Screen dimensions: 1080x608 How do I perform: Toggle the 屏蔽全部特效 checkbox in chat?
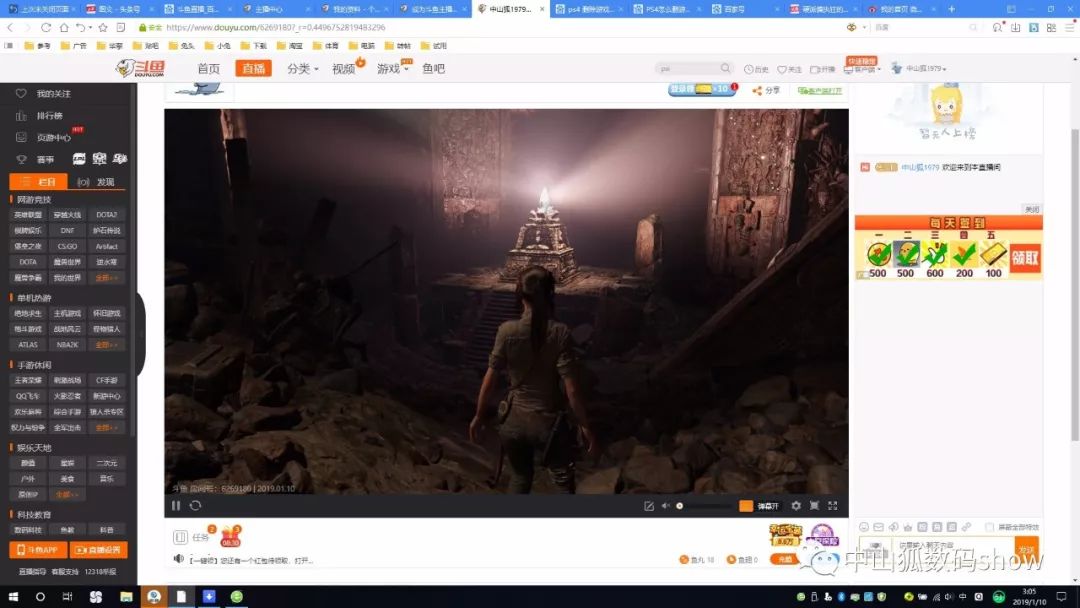point(989,527)
